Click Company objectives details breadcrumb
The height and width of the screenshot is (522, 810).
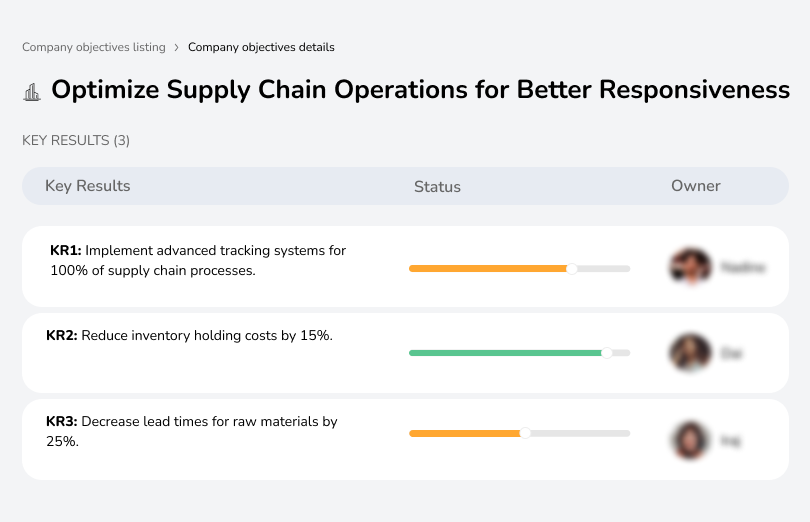(x=261, y=47)
